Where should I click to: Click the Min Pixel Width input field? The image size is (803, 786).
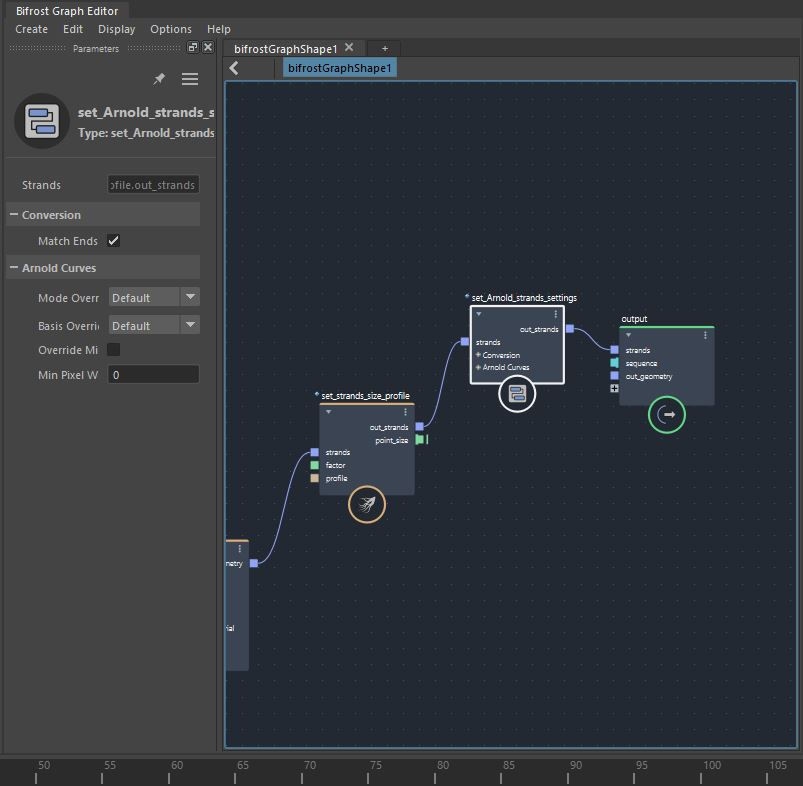click(153, 375)
